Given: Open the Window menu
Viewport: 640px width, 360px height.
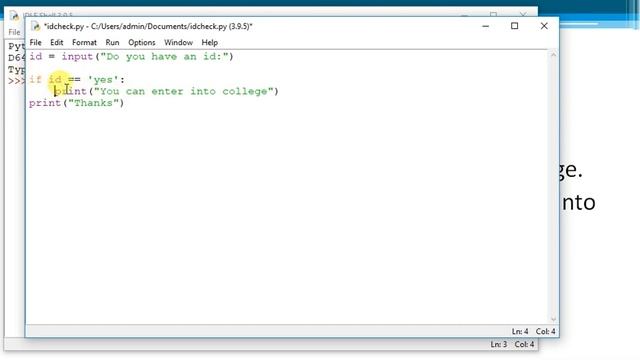Looking at the screenshot, I should click(178, 42).
